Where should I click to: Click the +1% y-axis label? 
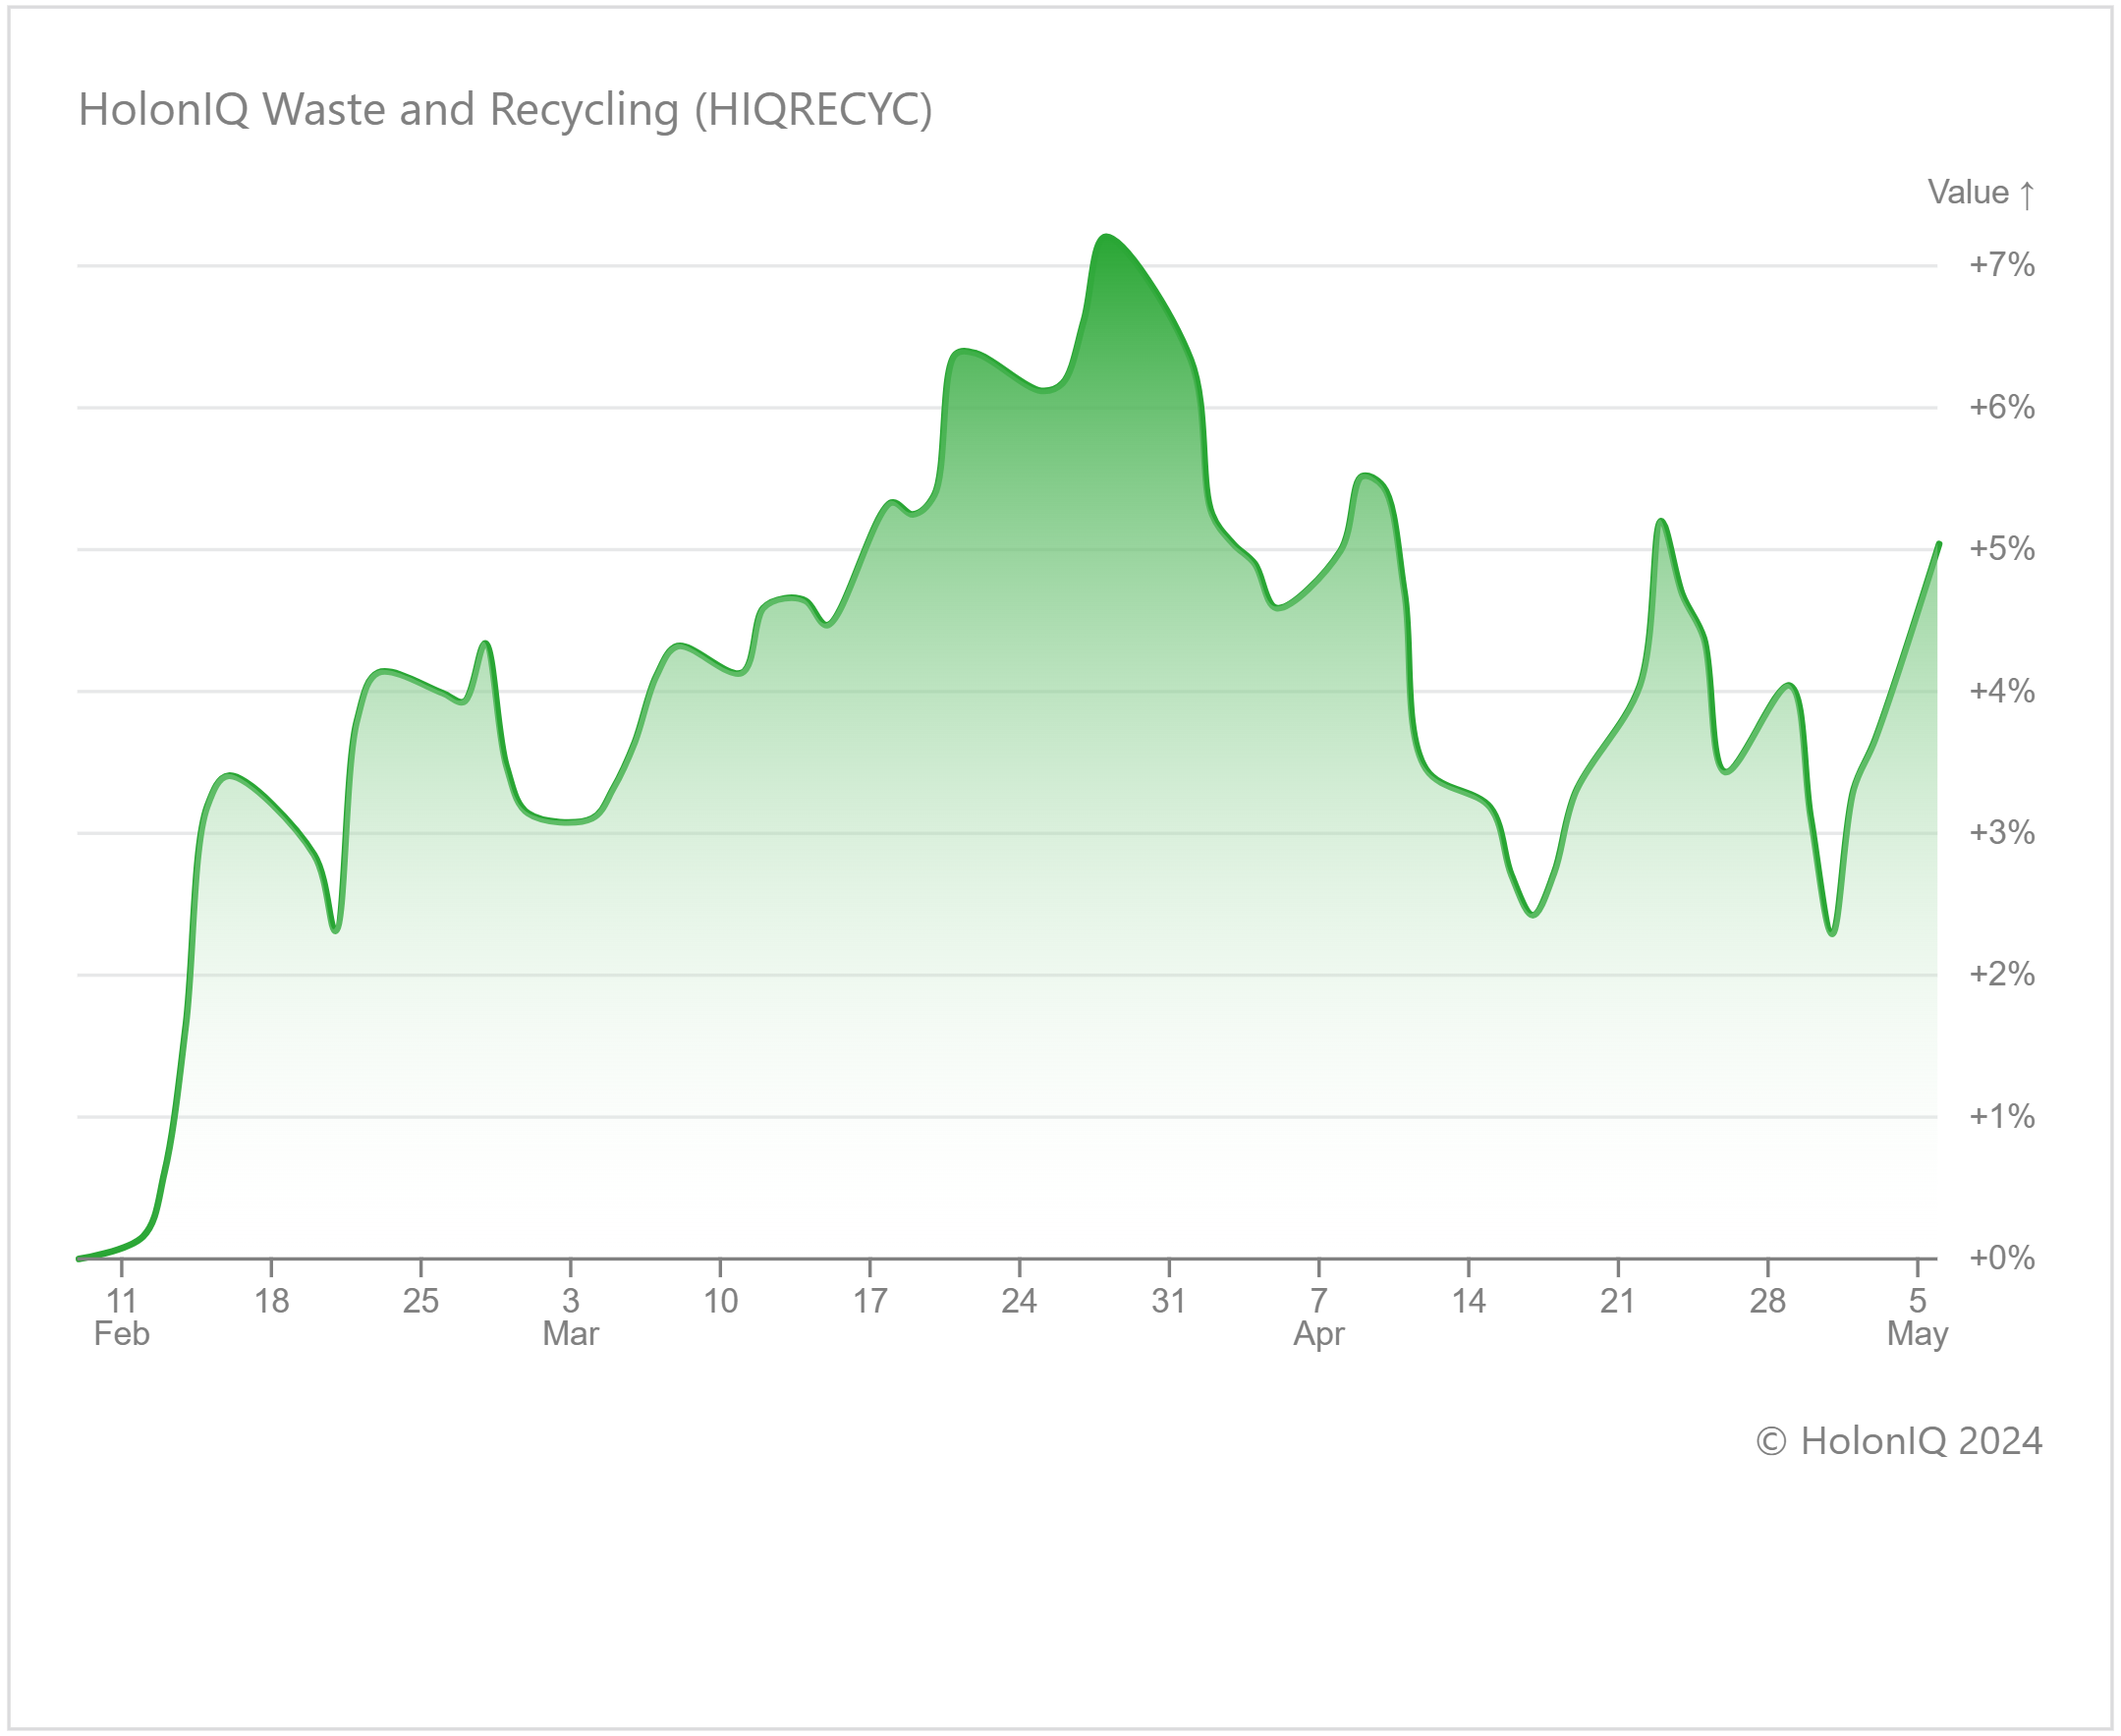2001,1116
